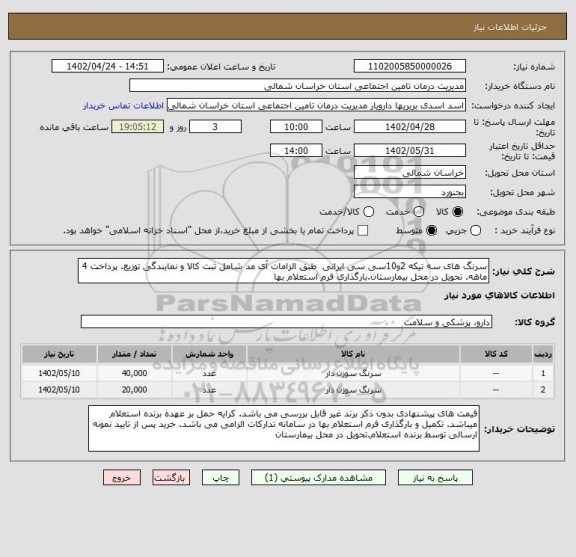The height and width of the screenshot is (557, 576).
Task: Click the ردیف column header
Action: point(543,354)
